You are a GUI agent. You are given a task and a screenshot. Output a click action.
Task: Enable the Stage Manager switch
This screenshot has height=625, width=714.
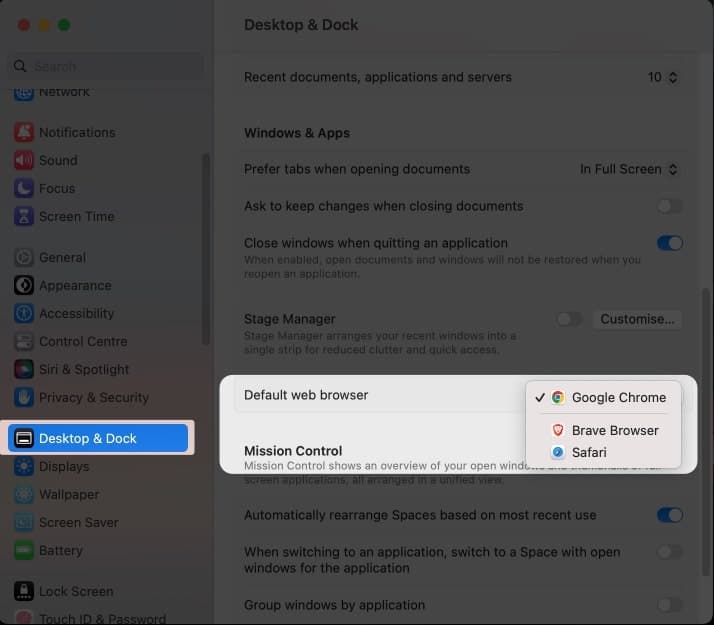[x=570, y=319]
